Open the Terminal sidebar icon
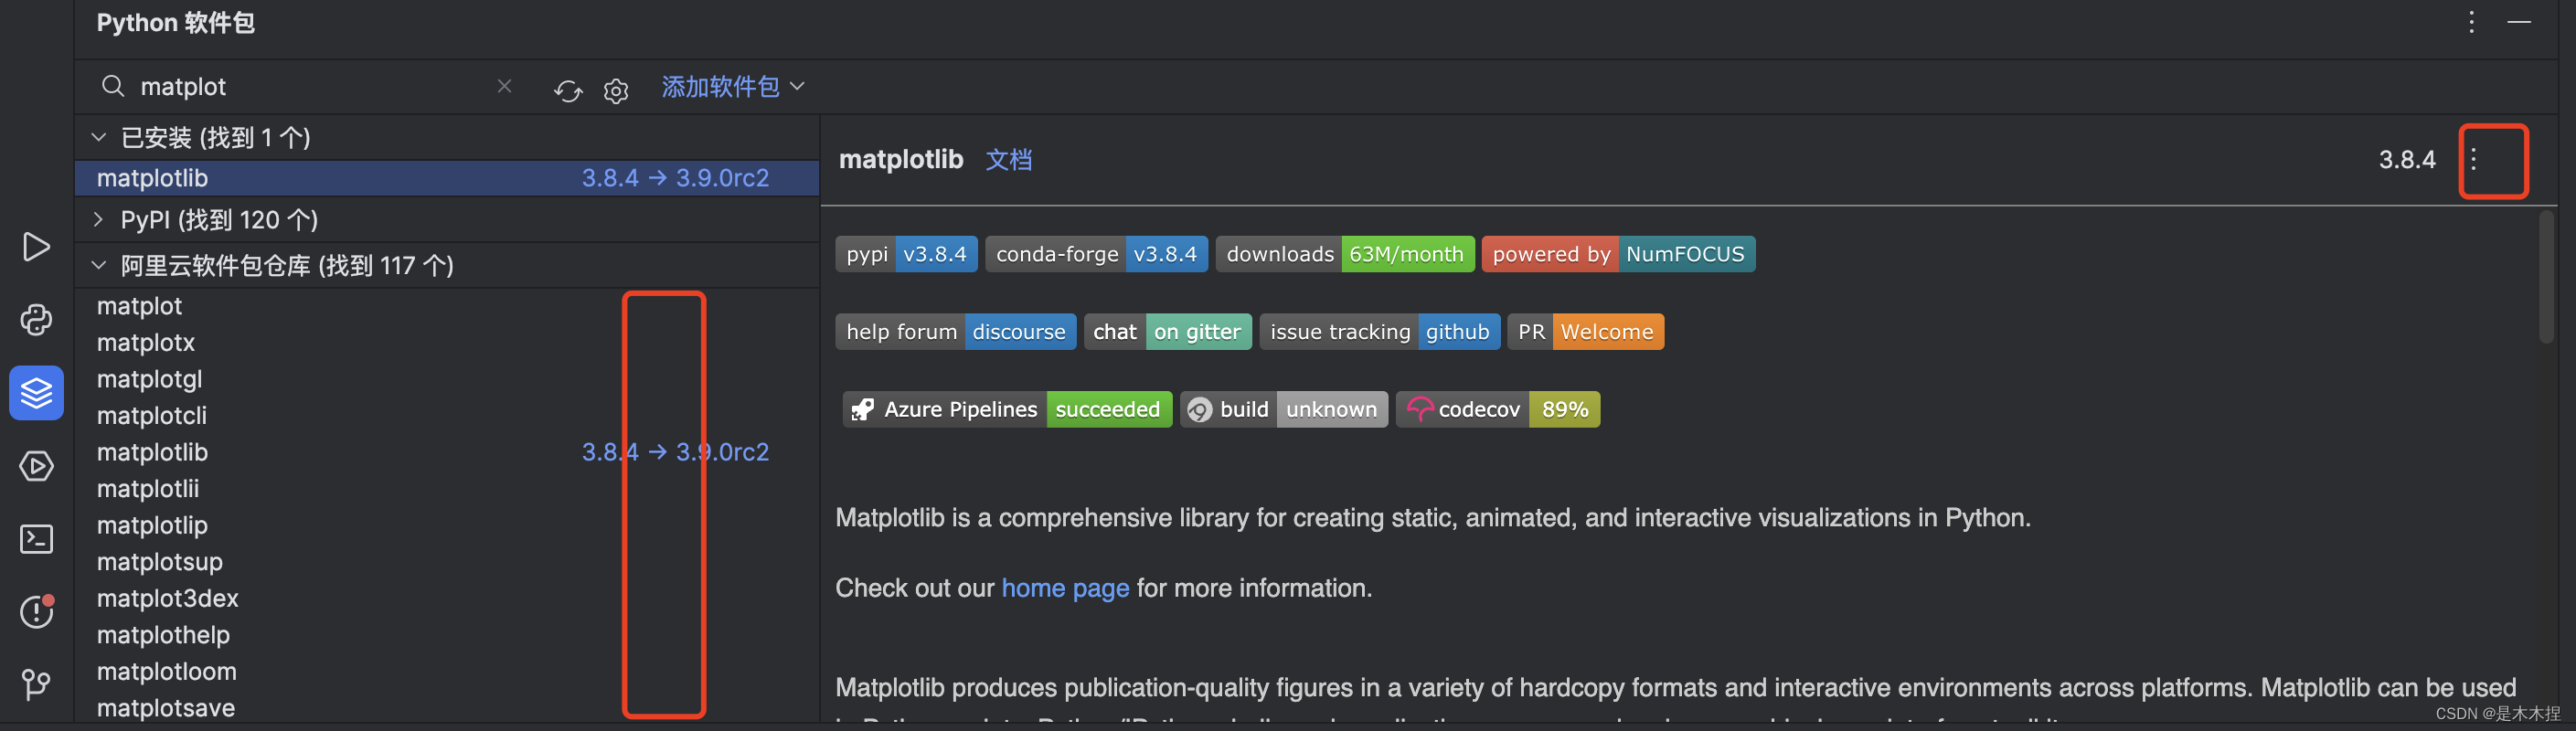 point(36,539)
